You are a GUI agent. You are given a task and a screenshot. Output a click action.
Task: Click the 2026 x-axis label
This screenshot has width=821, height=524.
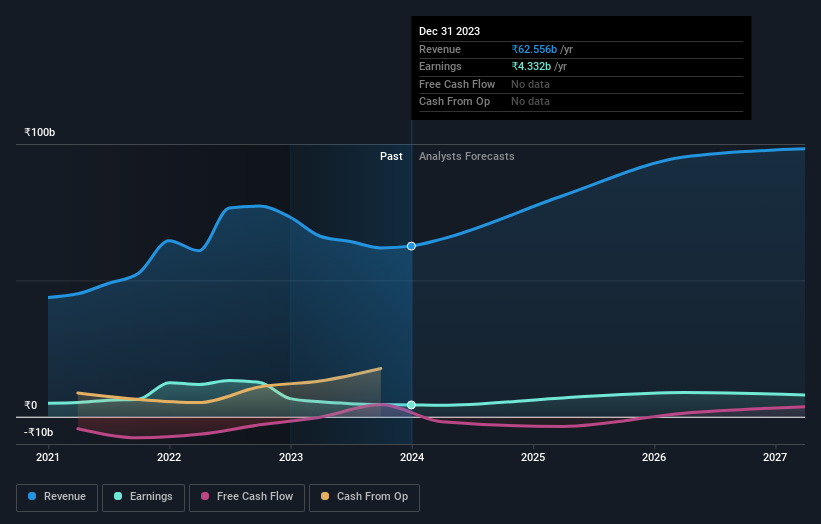tap(654, 458)
